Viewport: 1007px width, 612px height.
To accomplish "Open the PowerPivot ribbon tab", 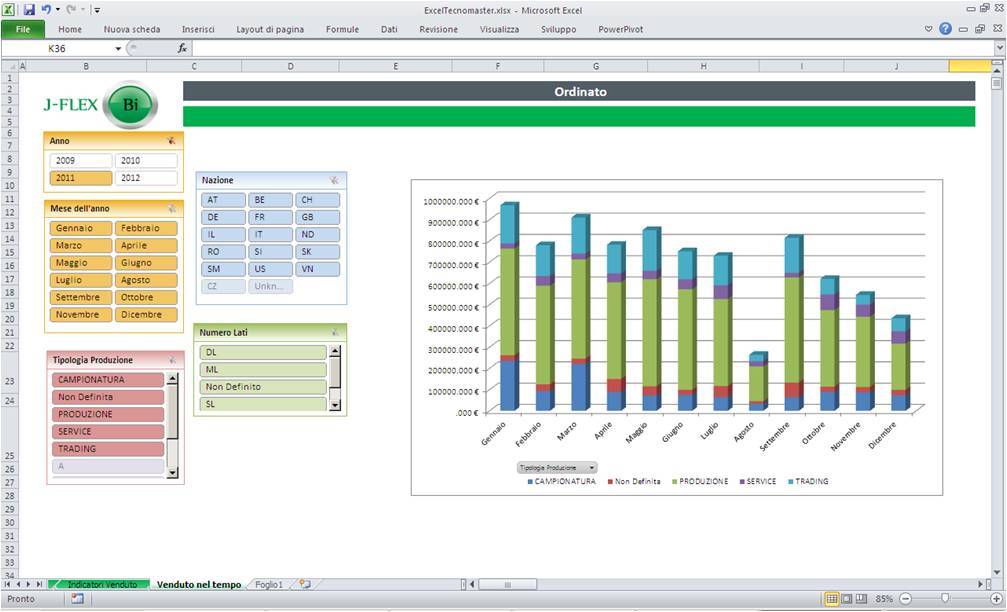I will tap(620, 29).
